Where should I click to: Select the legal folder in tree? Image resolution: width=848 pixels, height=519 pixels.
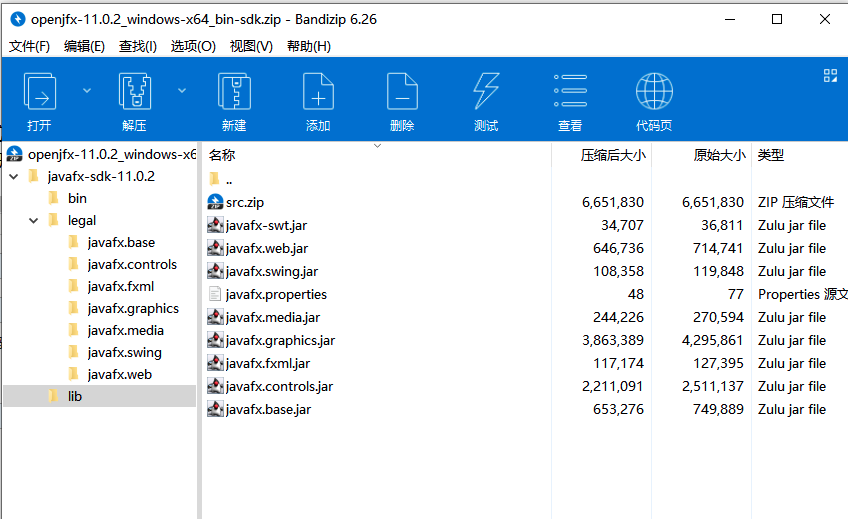point(82,221)
